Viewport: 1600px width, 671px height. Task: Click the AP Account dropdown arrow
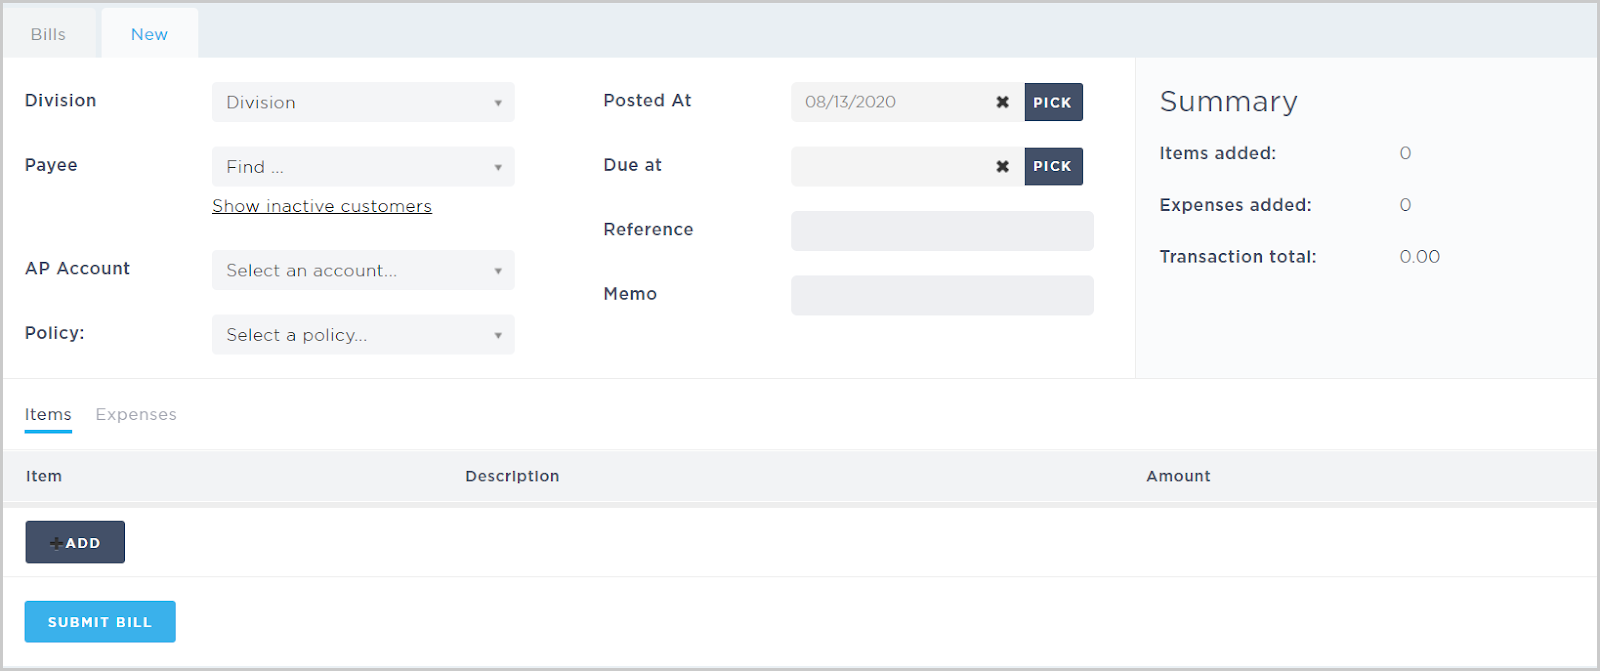[x=498, y=271]
